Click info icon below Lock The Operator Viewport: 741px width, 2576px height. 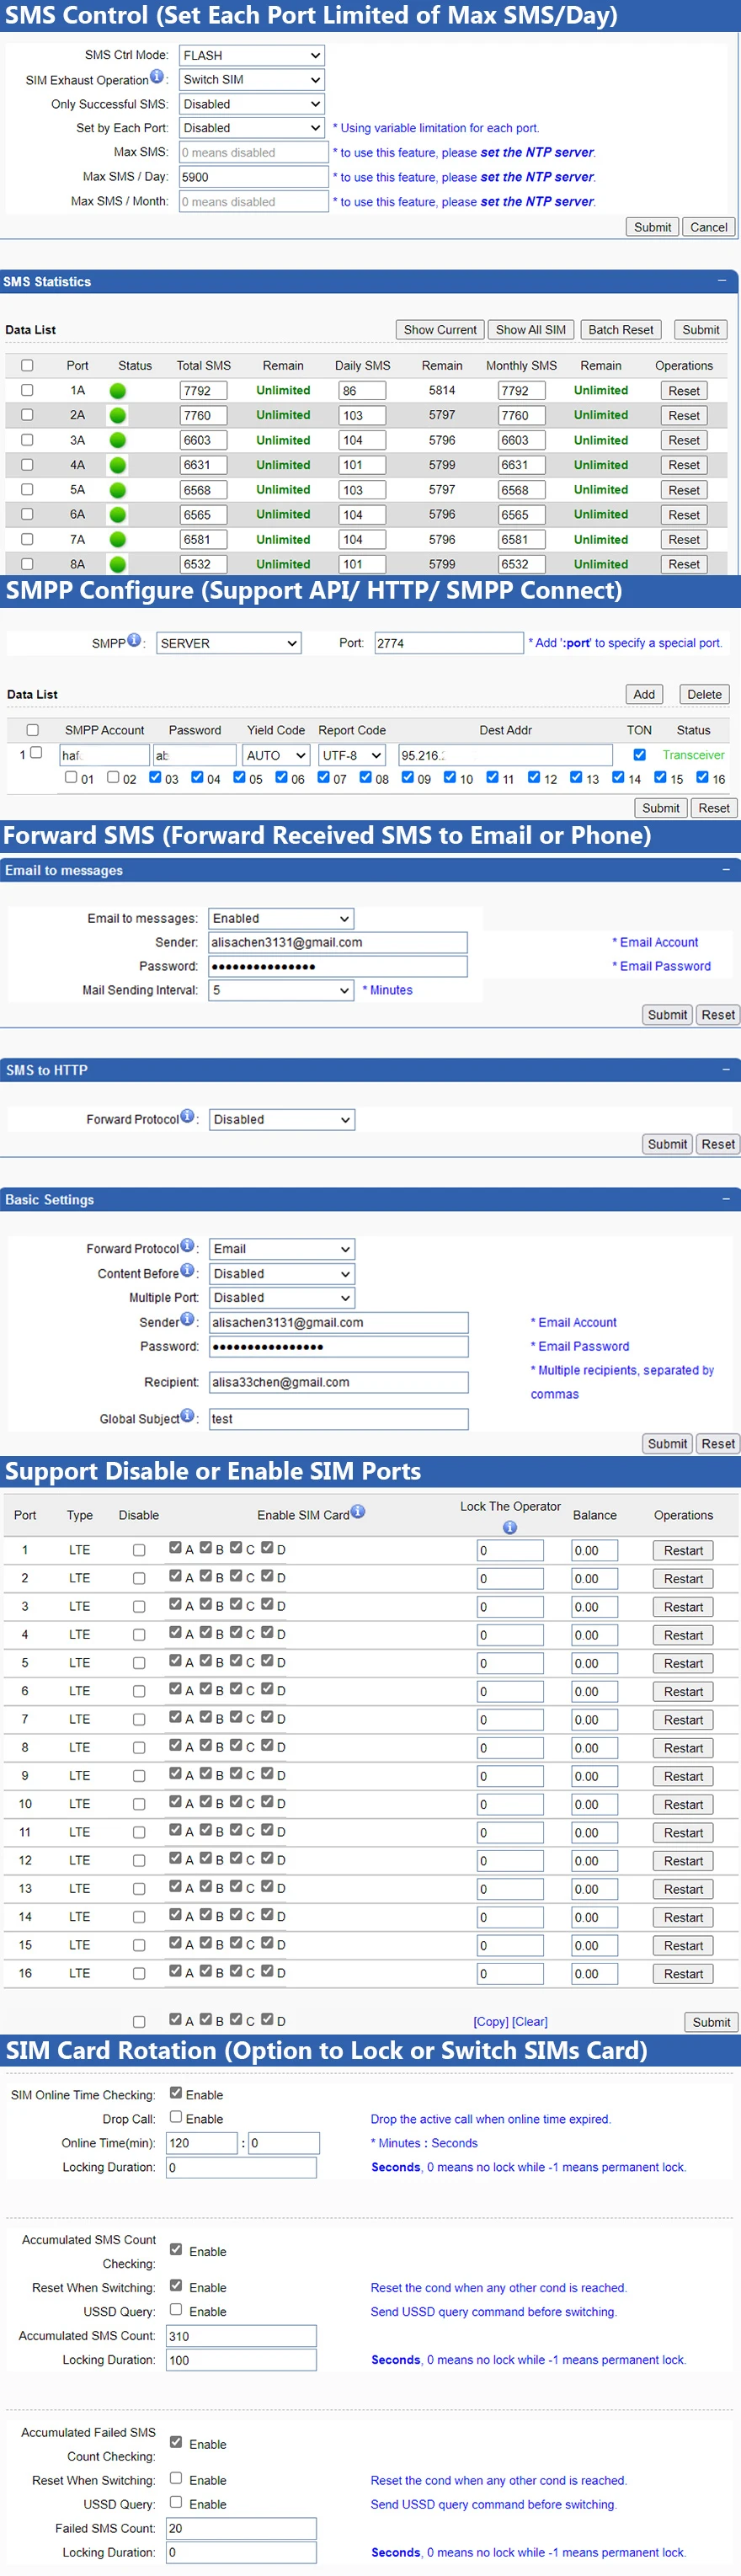coord(510,1527)
